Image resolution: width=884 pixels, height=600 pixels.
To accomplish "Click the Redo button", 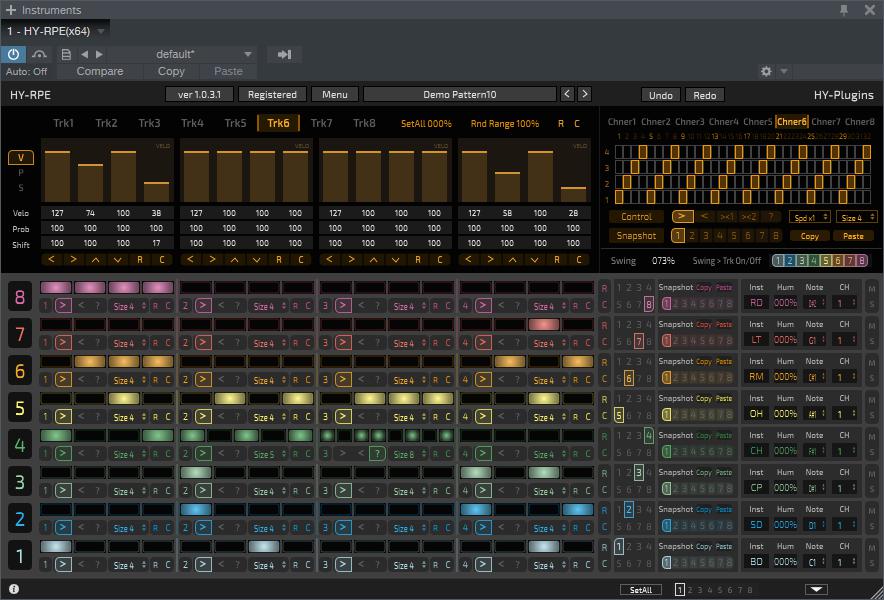I will [x=705, y=95].
